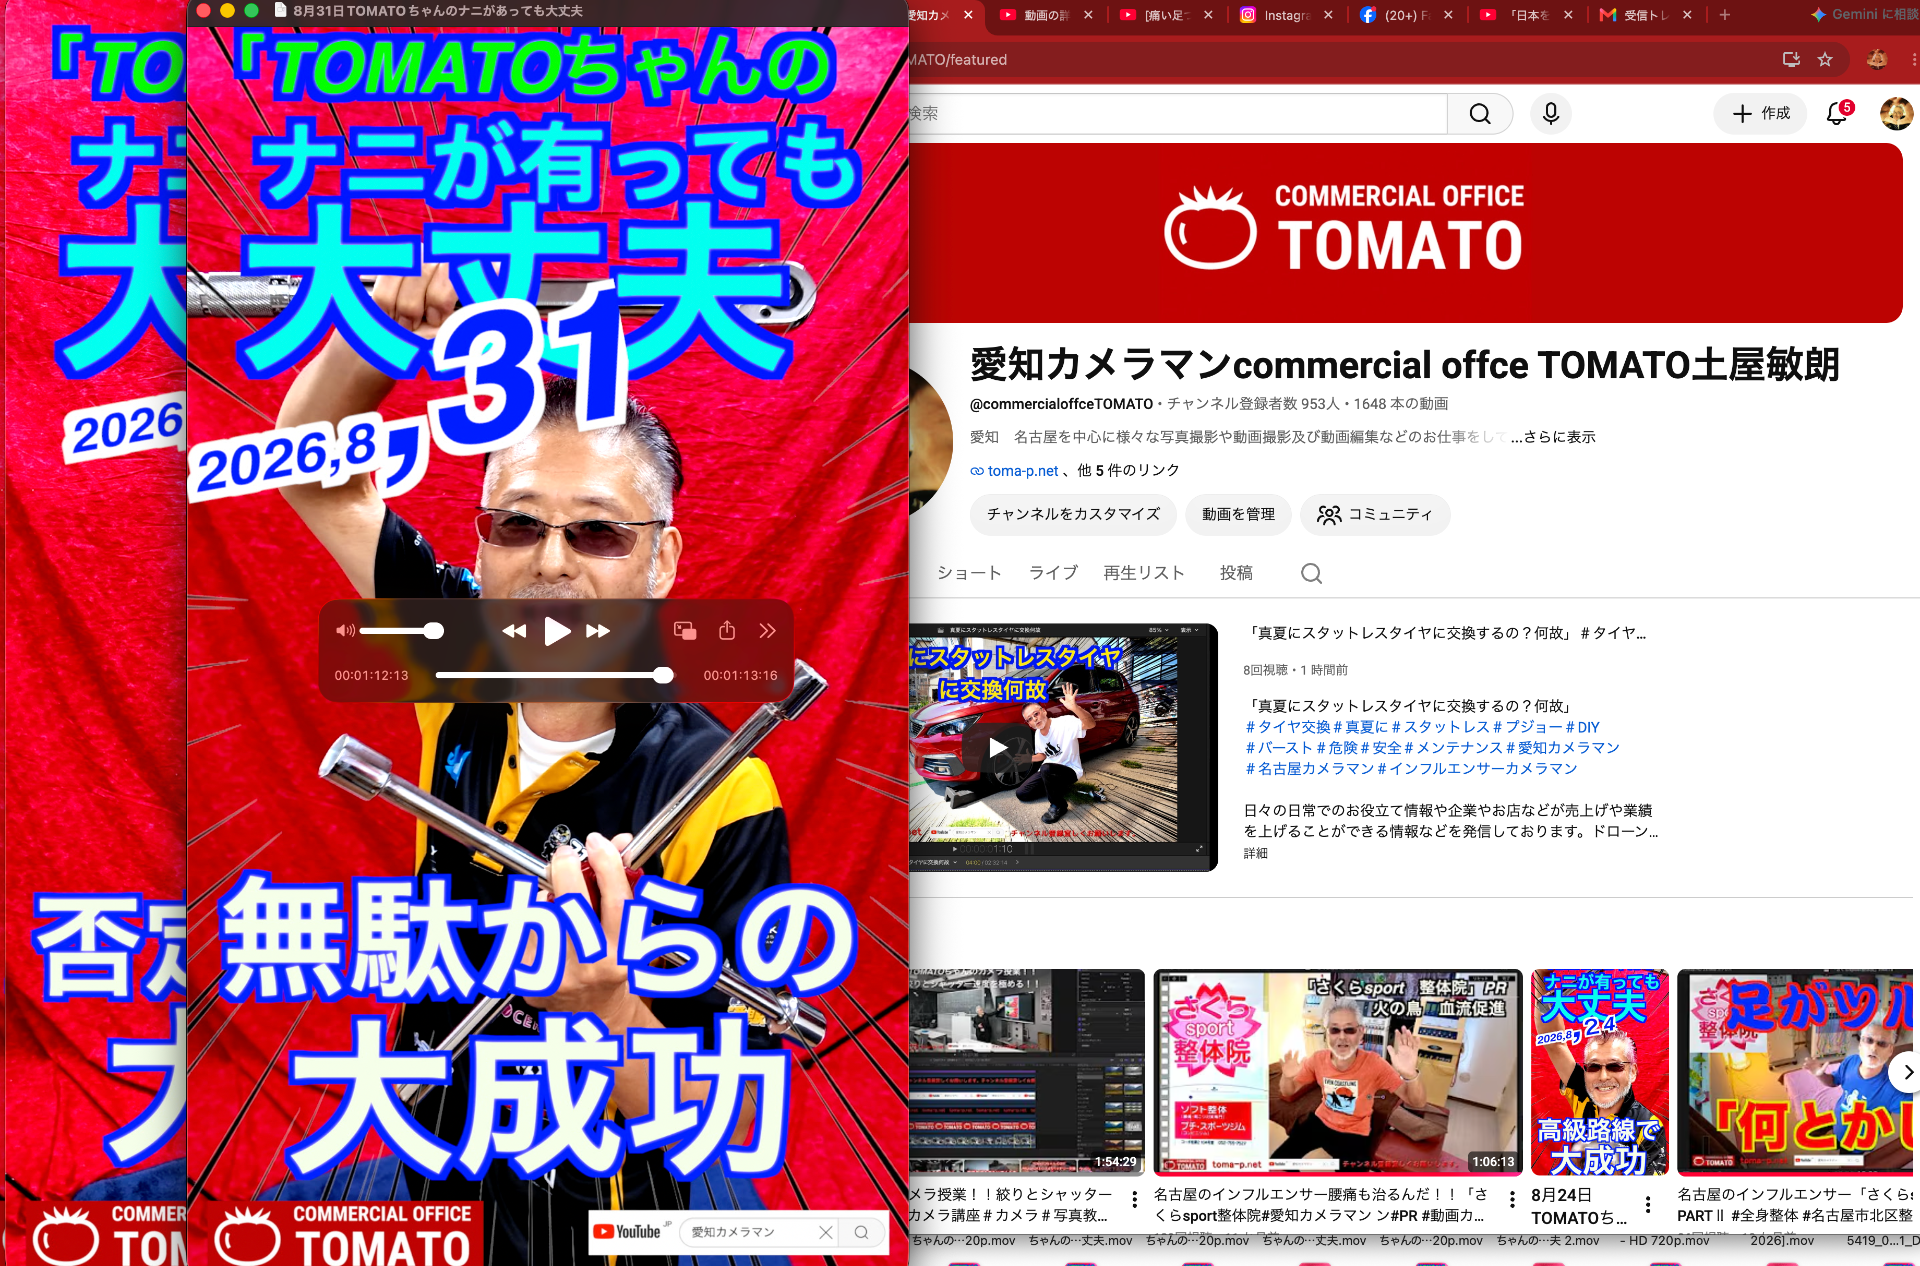
Task: Open the 高級路線で大成功 video thumbnail
Action: click(x=1599, y=1072)
